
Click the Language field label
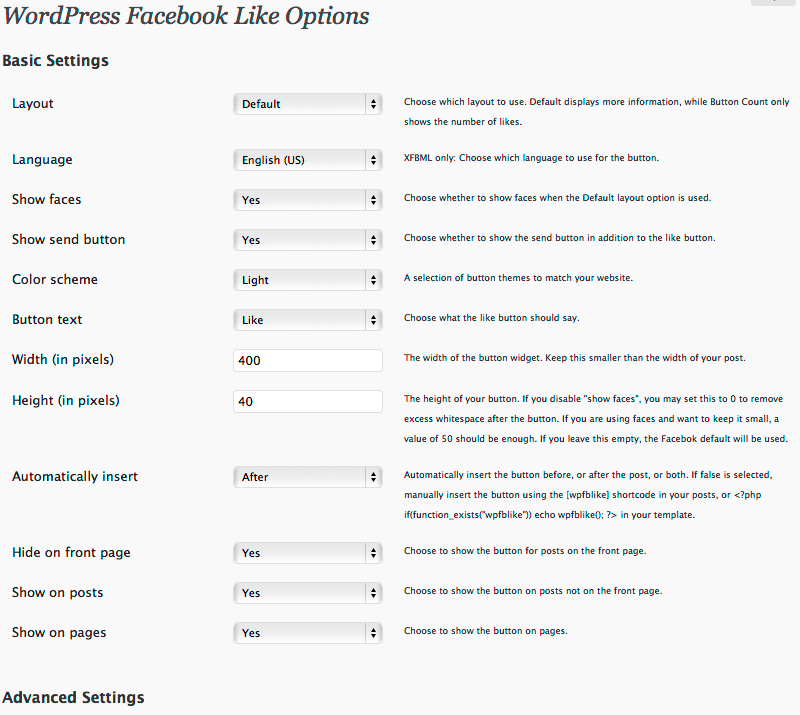42,160
